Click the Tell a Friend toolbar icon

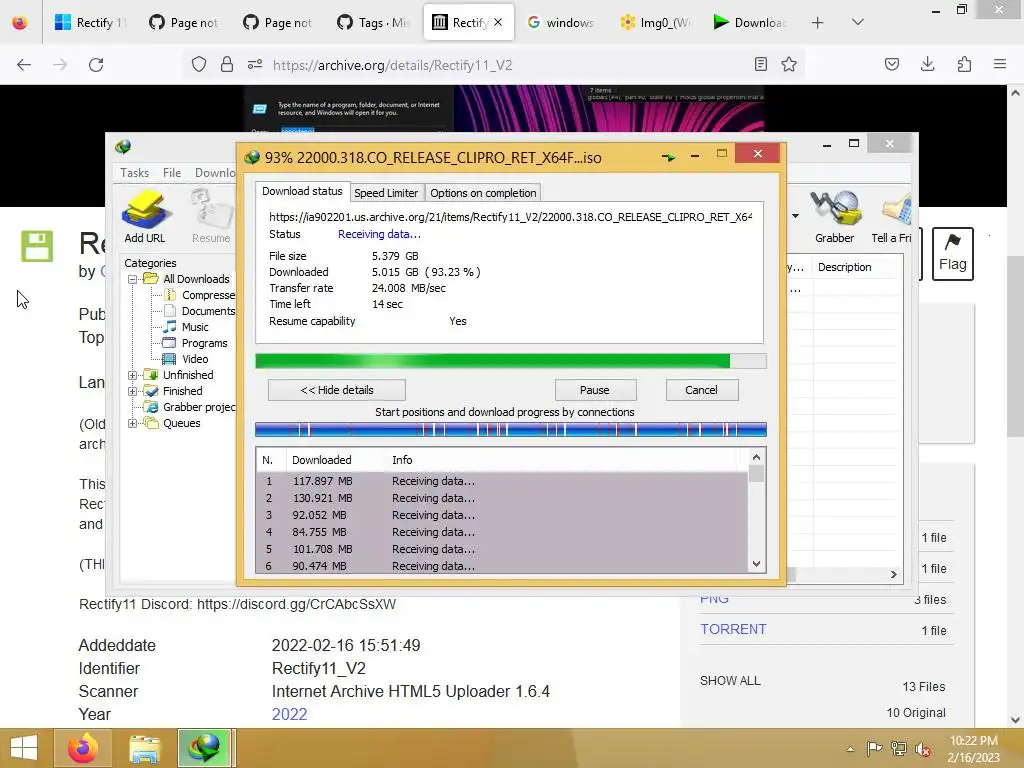coord(892,216)
